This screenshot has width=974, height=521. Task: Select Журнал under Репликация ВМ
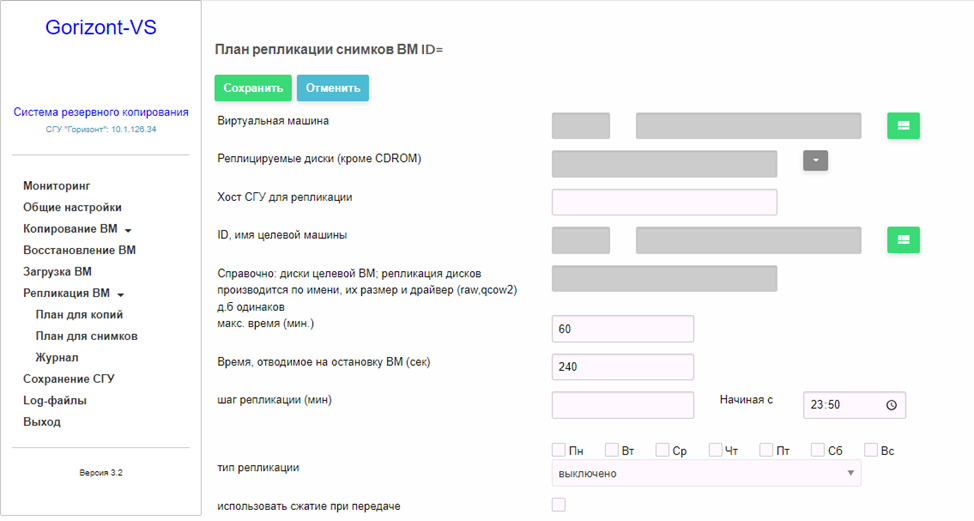click(x=57, y=357)
